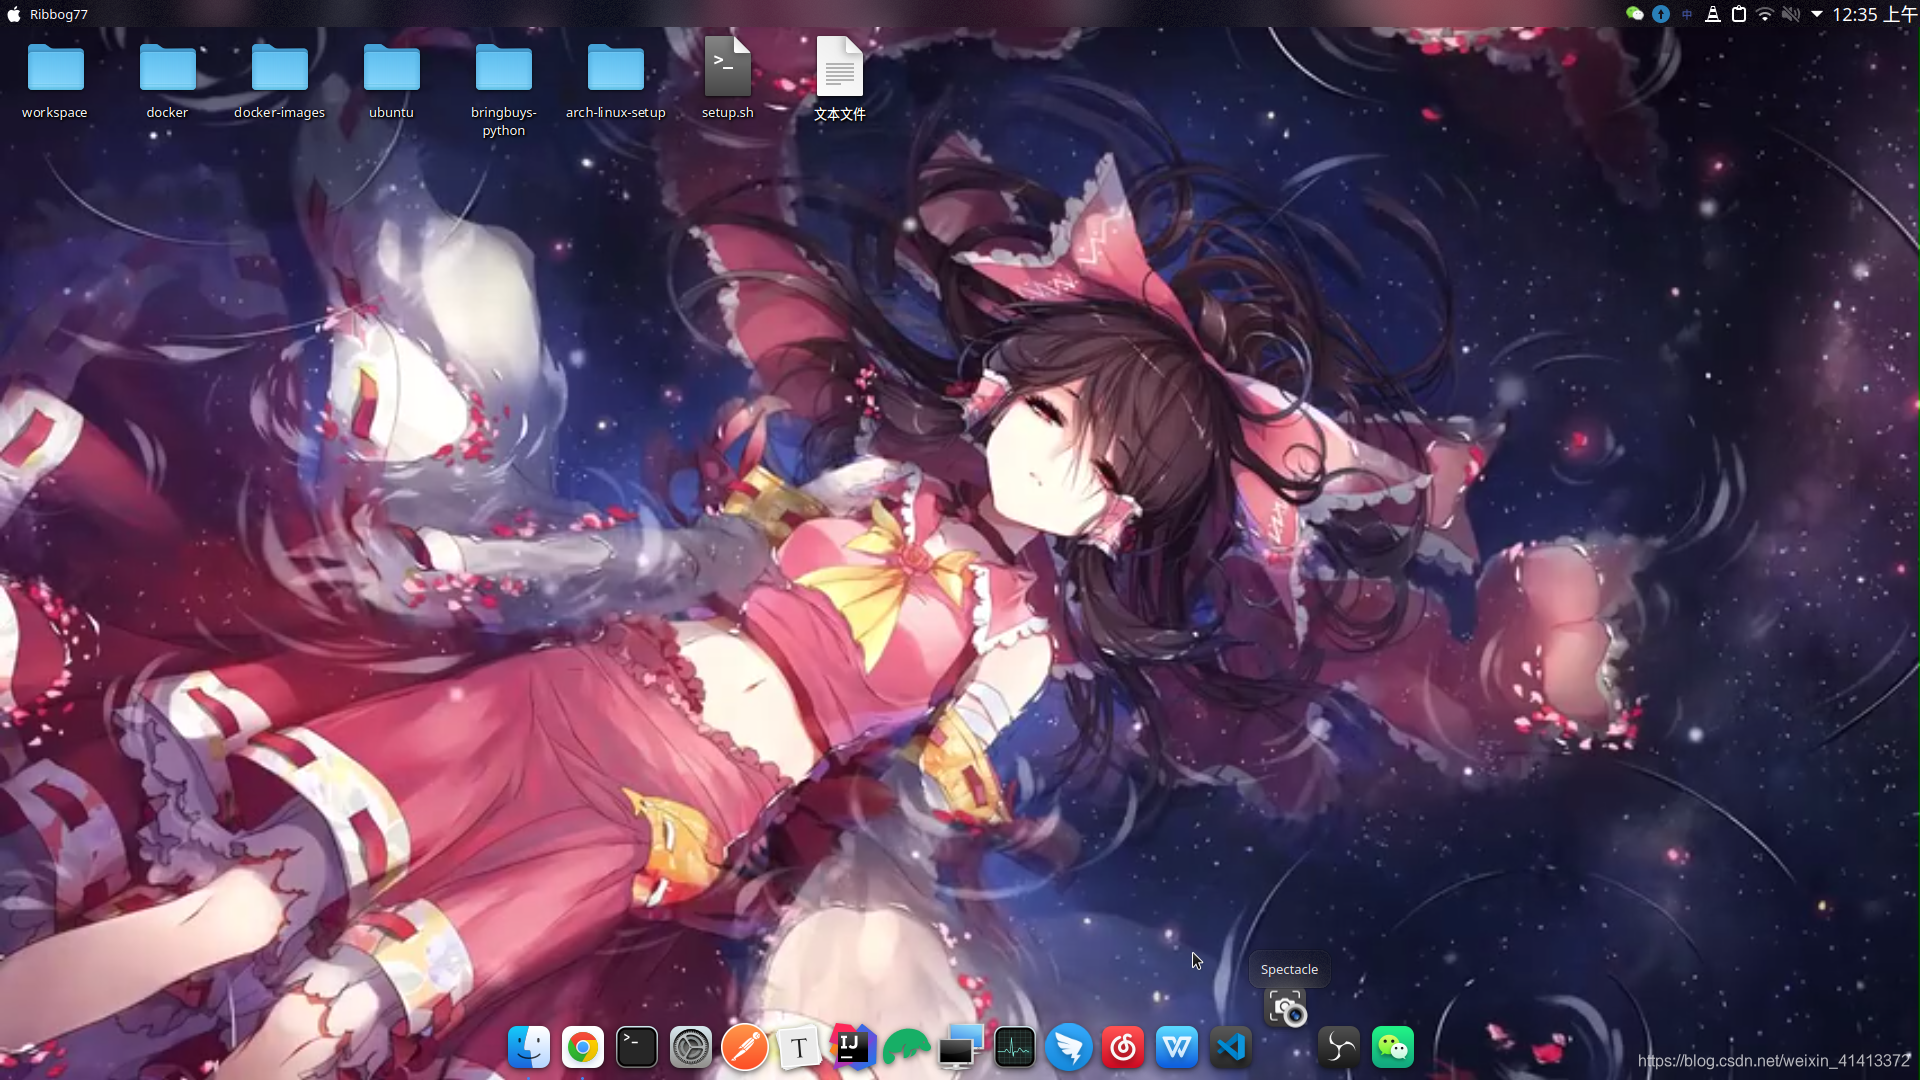The image size is (1920, 1080).
Task: Open OBS Studio from the dock
Action: point(1338,1048)
